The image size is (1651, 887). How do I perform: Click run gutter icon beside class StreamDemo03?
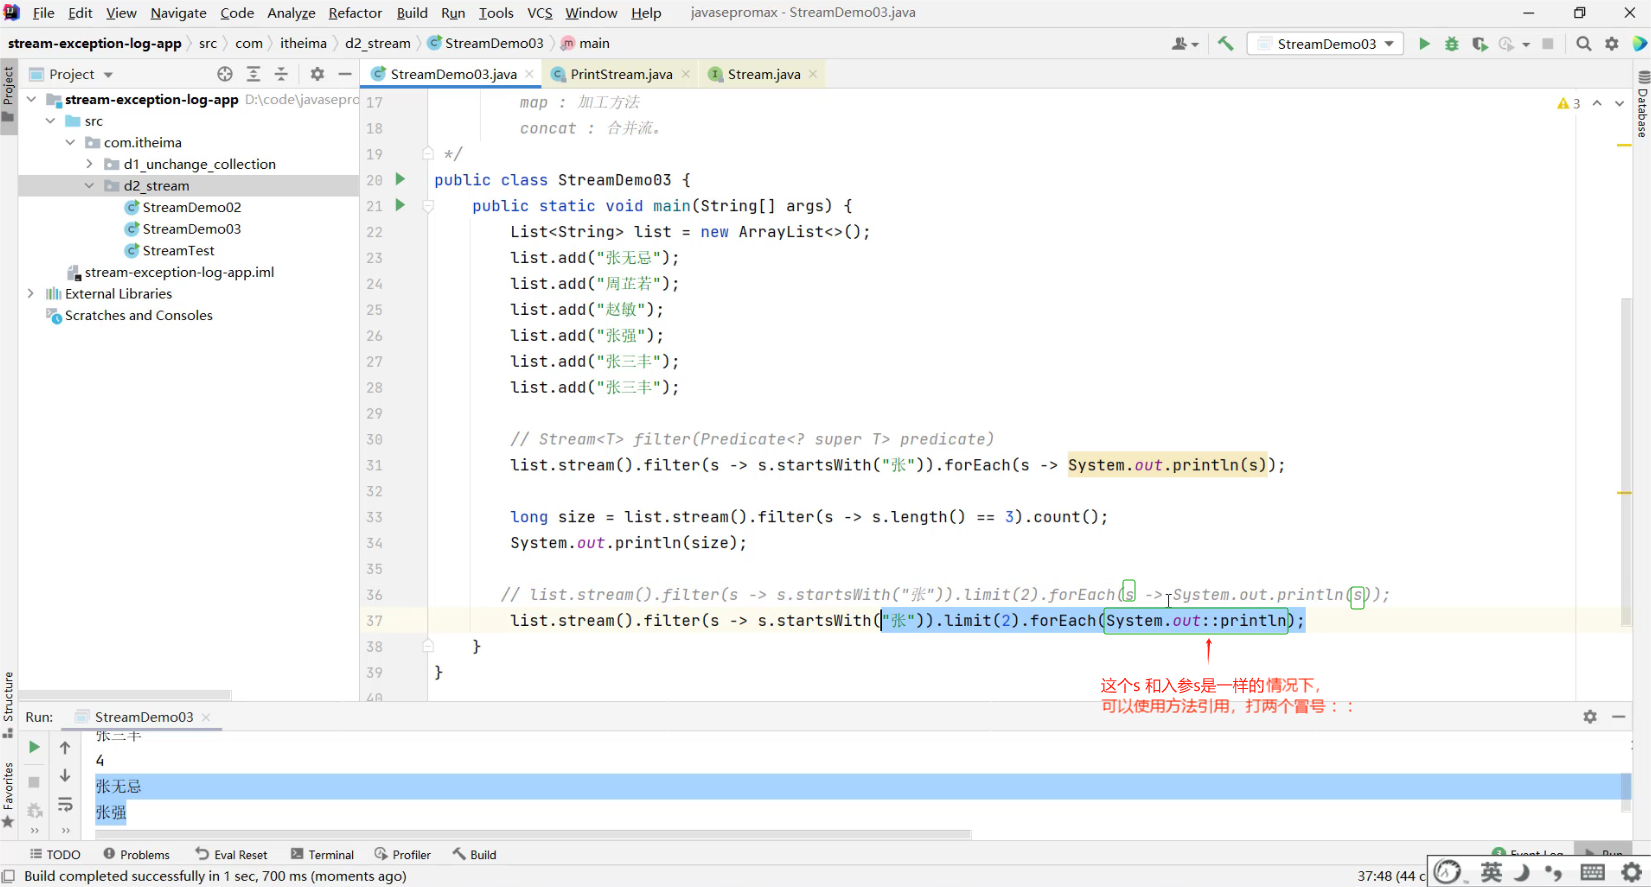tap(400, 179)
